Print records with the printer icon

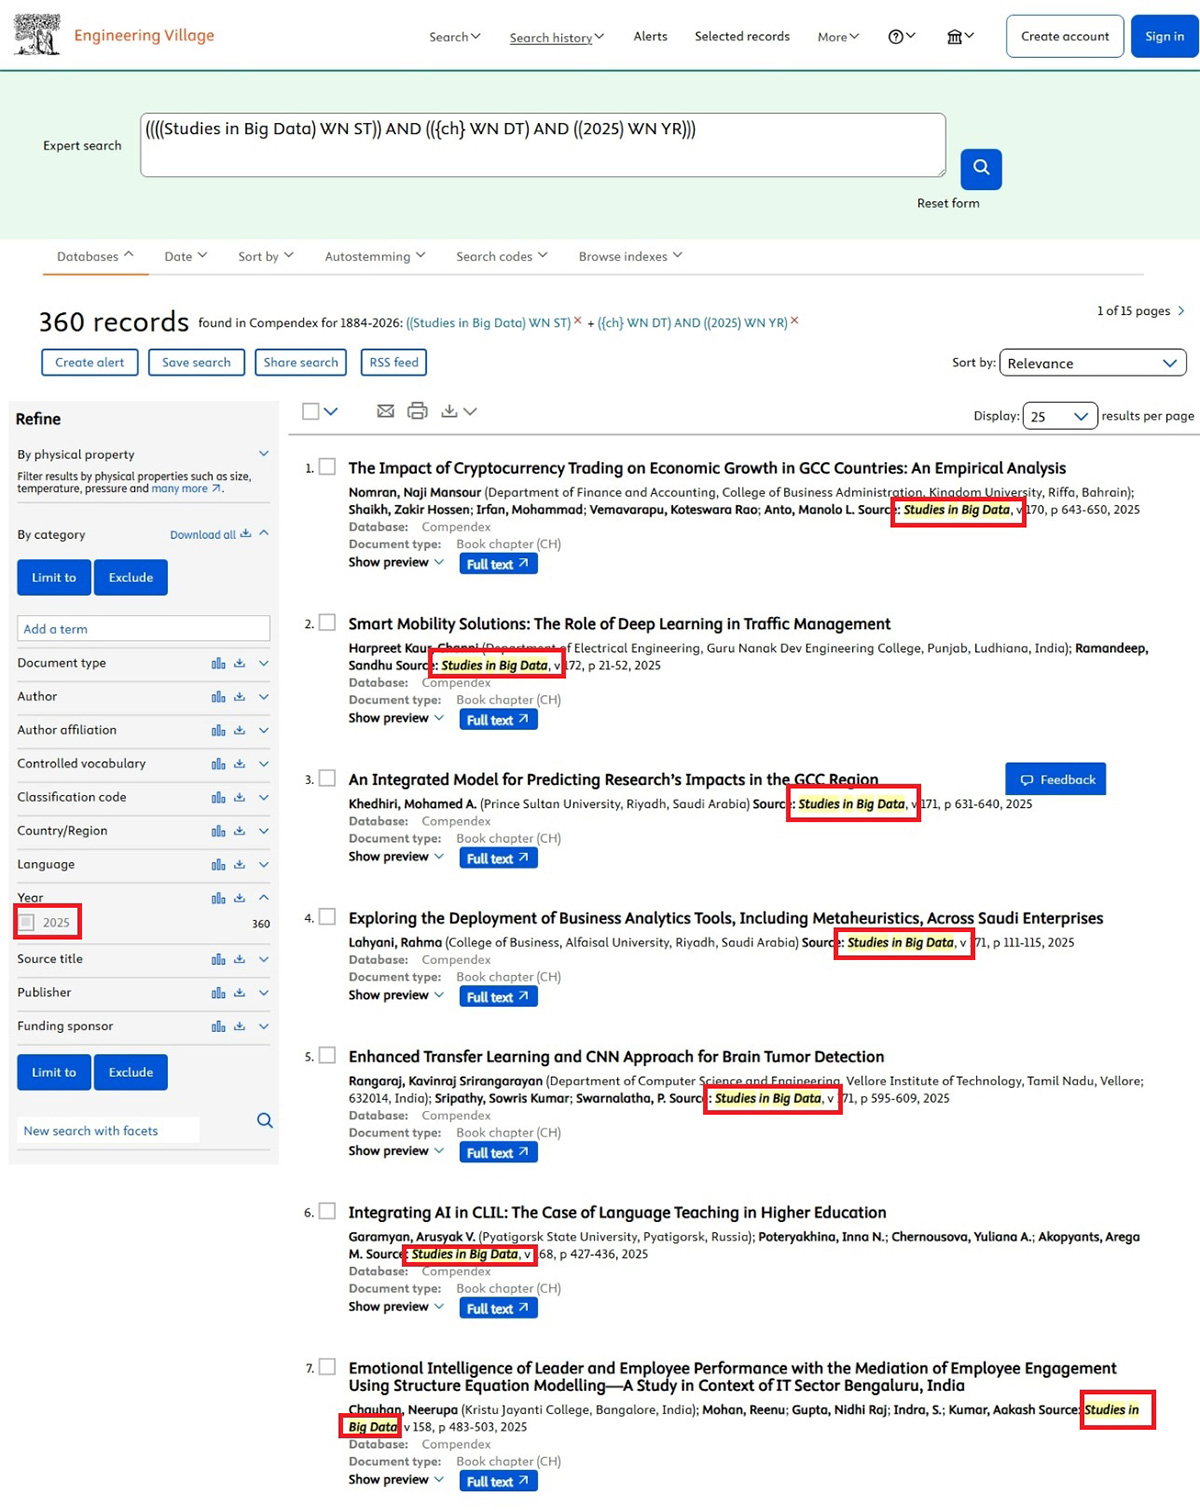[418, 411]
